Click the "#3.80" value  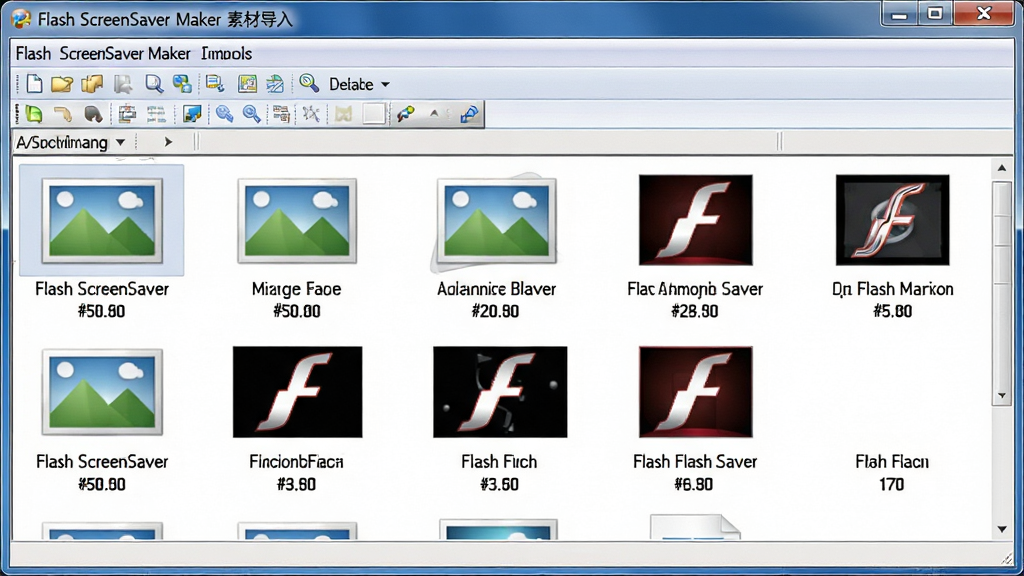click(x=296, y=485)
